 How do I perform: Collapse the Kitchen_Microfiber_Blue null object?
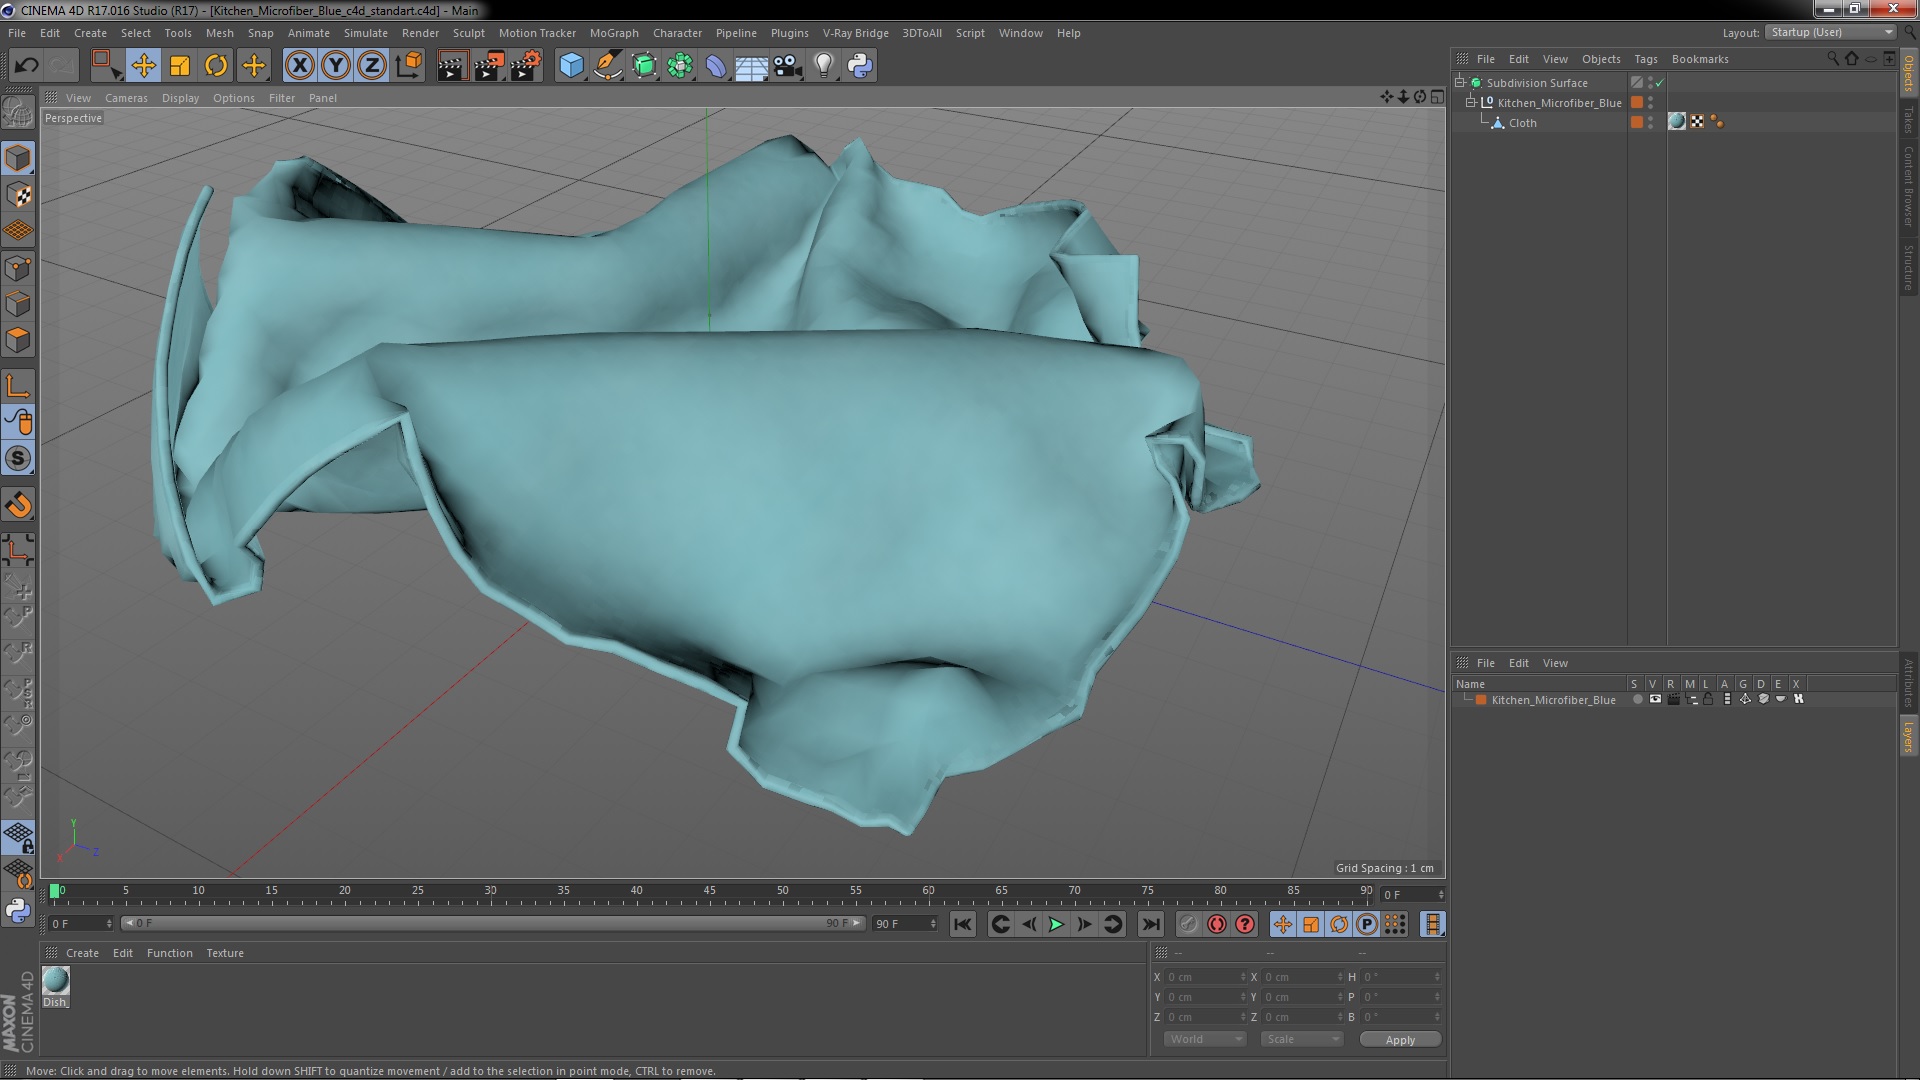(x=1471, y=102)
